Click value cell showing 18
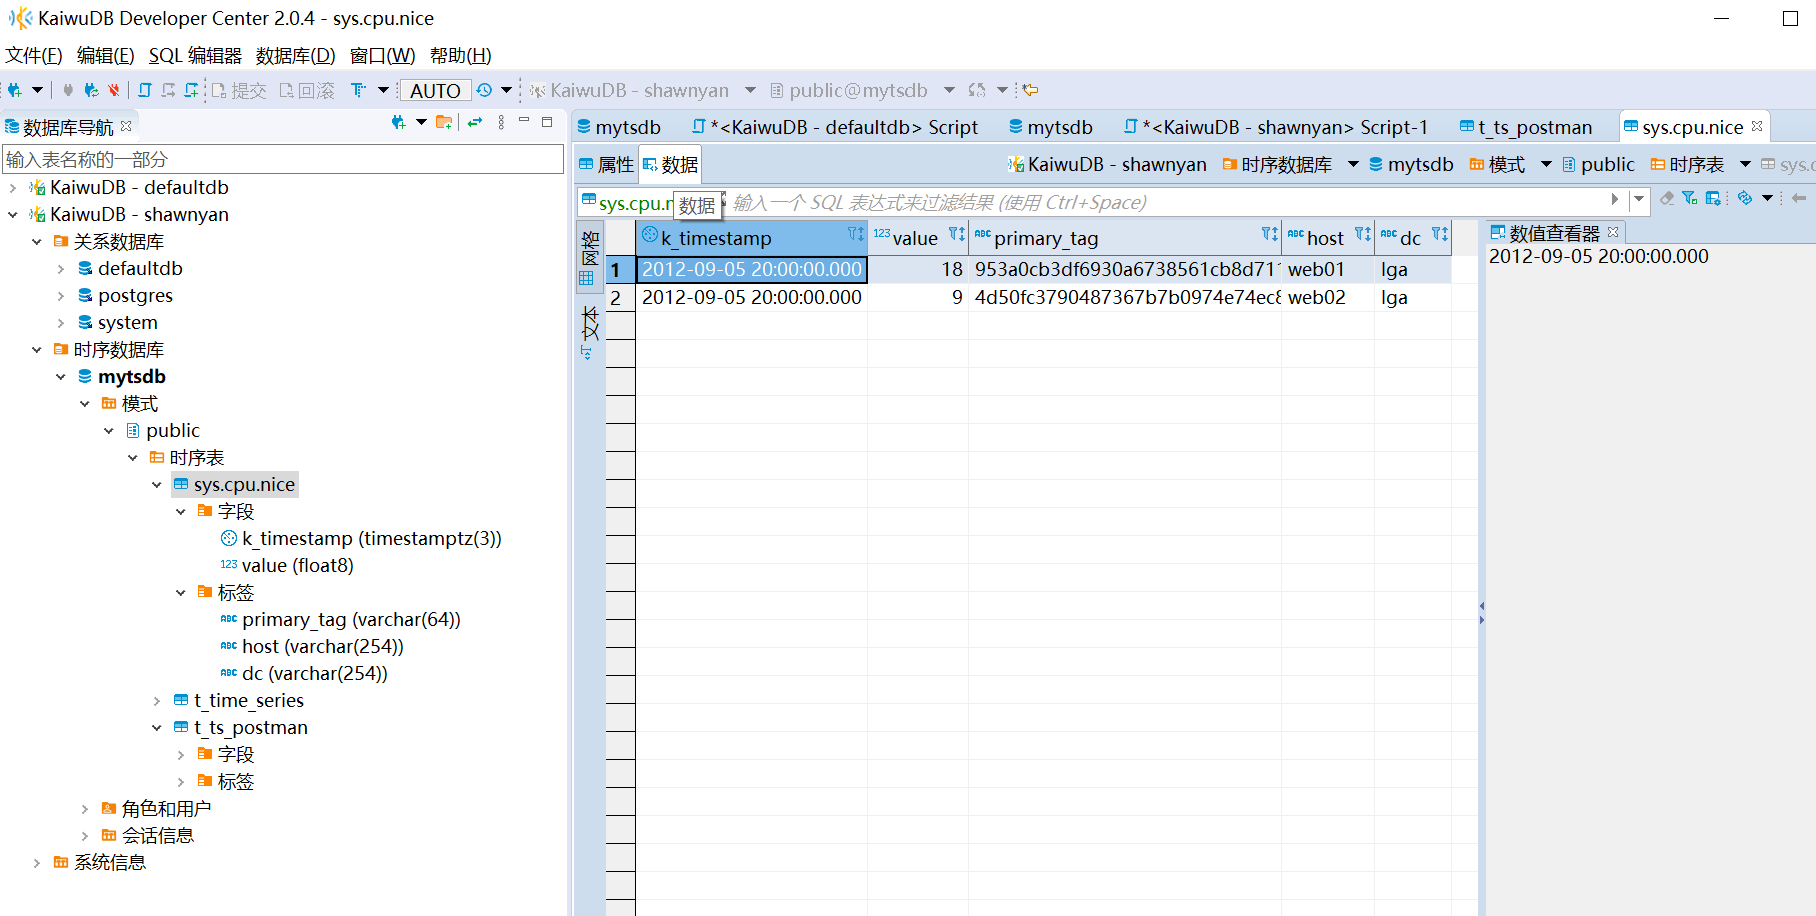The width and height of the screenshot is (1816, 916). [x=917, y=270]
